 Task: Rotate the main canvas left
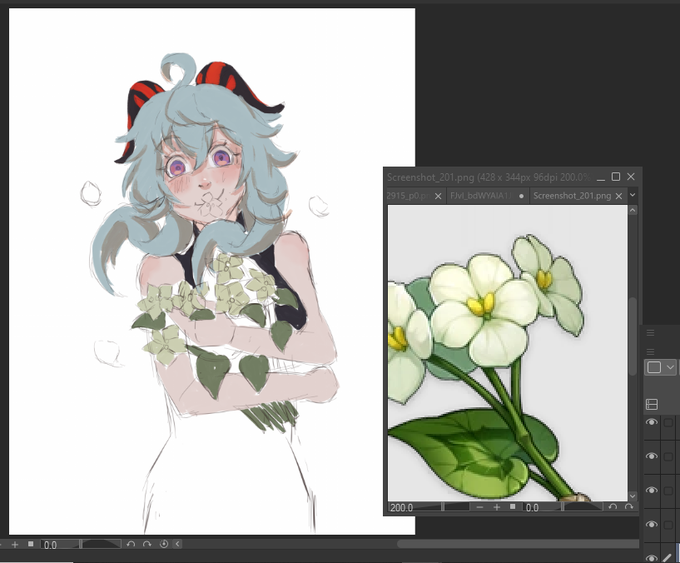click(x=131, y=544)
